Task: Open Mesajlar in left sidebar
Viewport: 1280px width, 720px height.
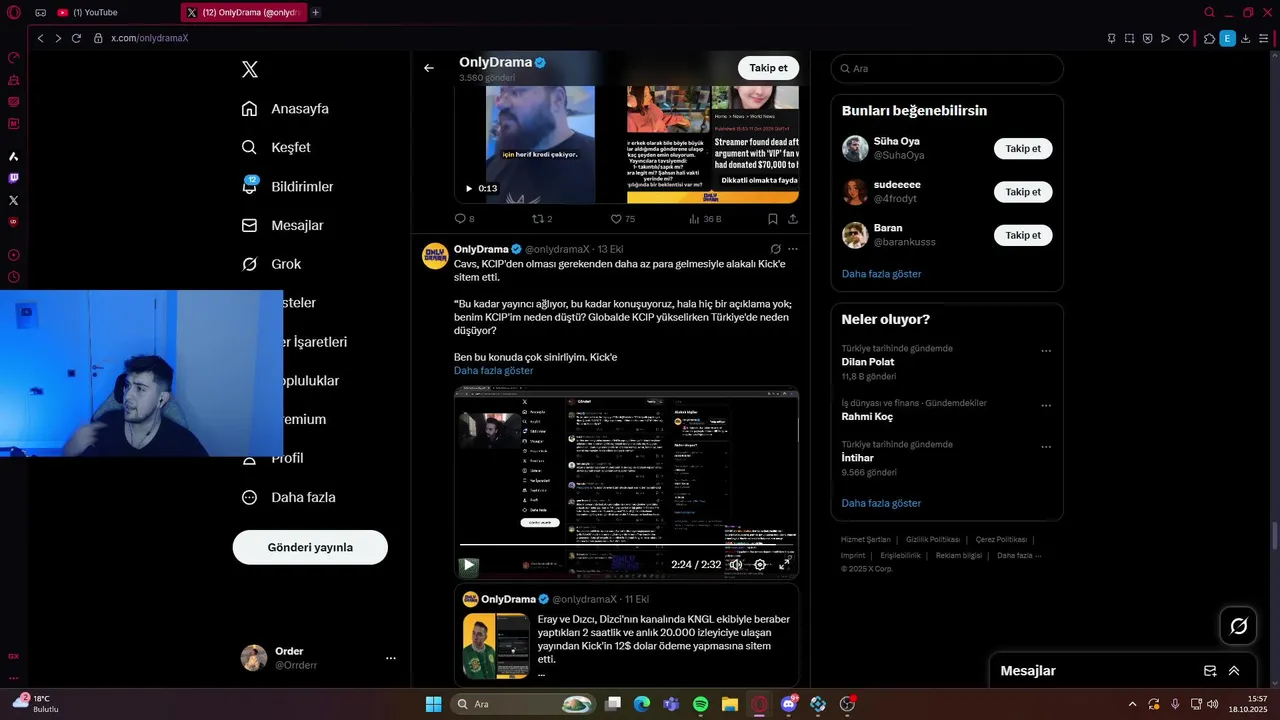Action: [x=283, y=225]
